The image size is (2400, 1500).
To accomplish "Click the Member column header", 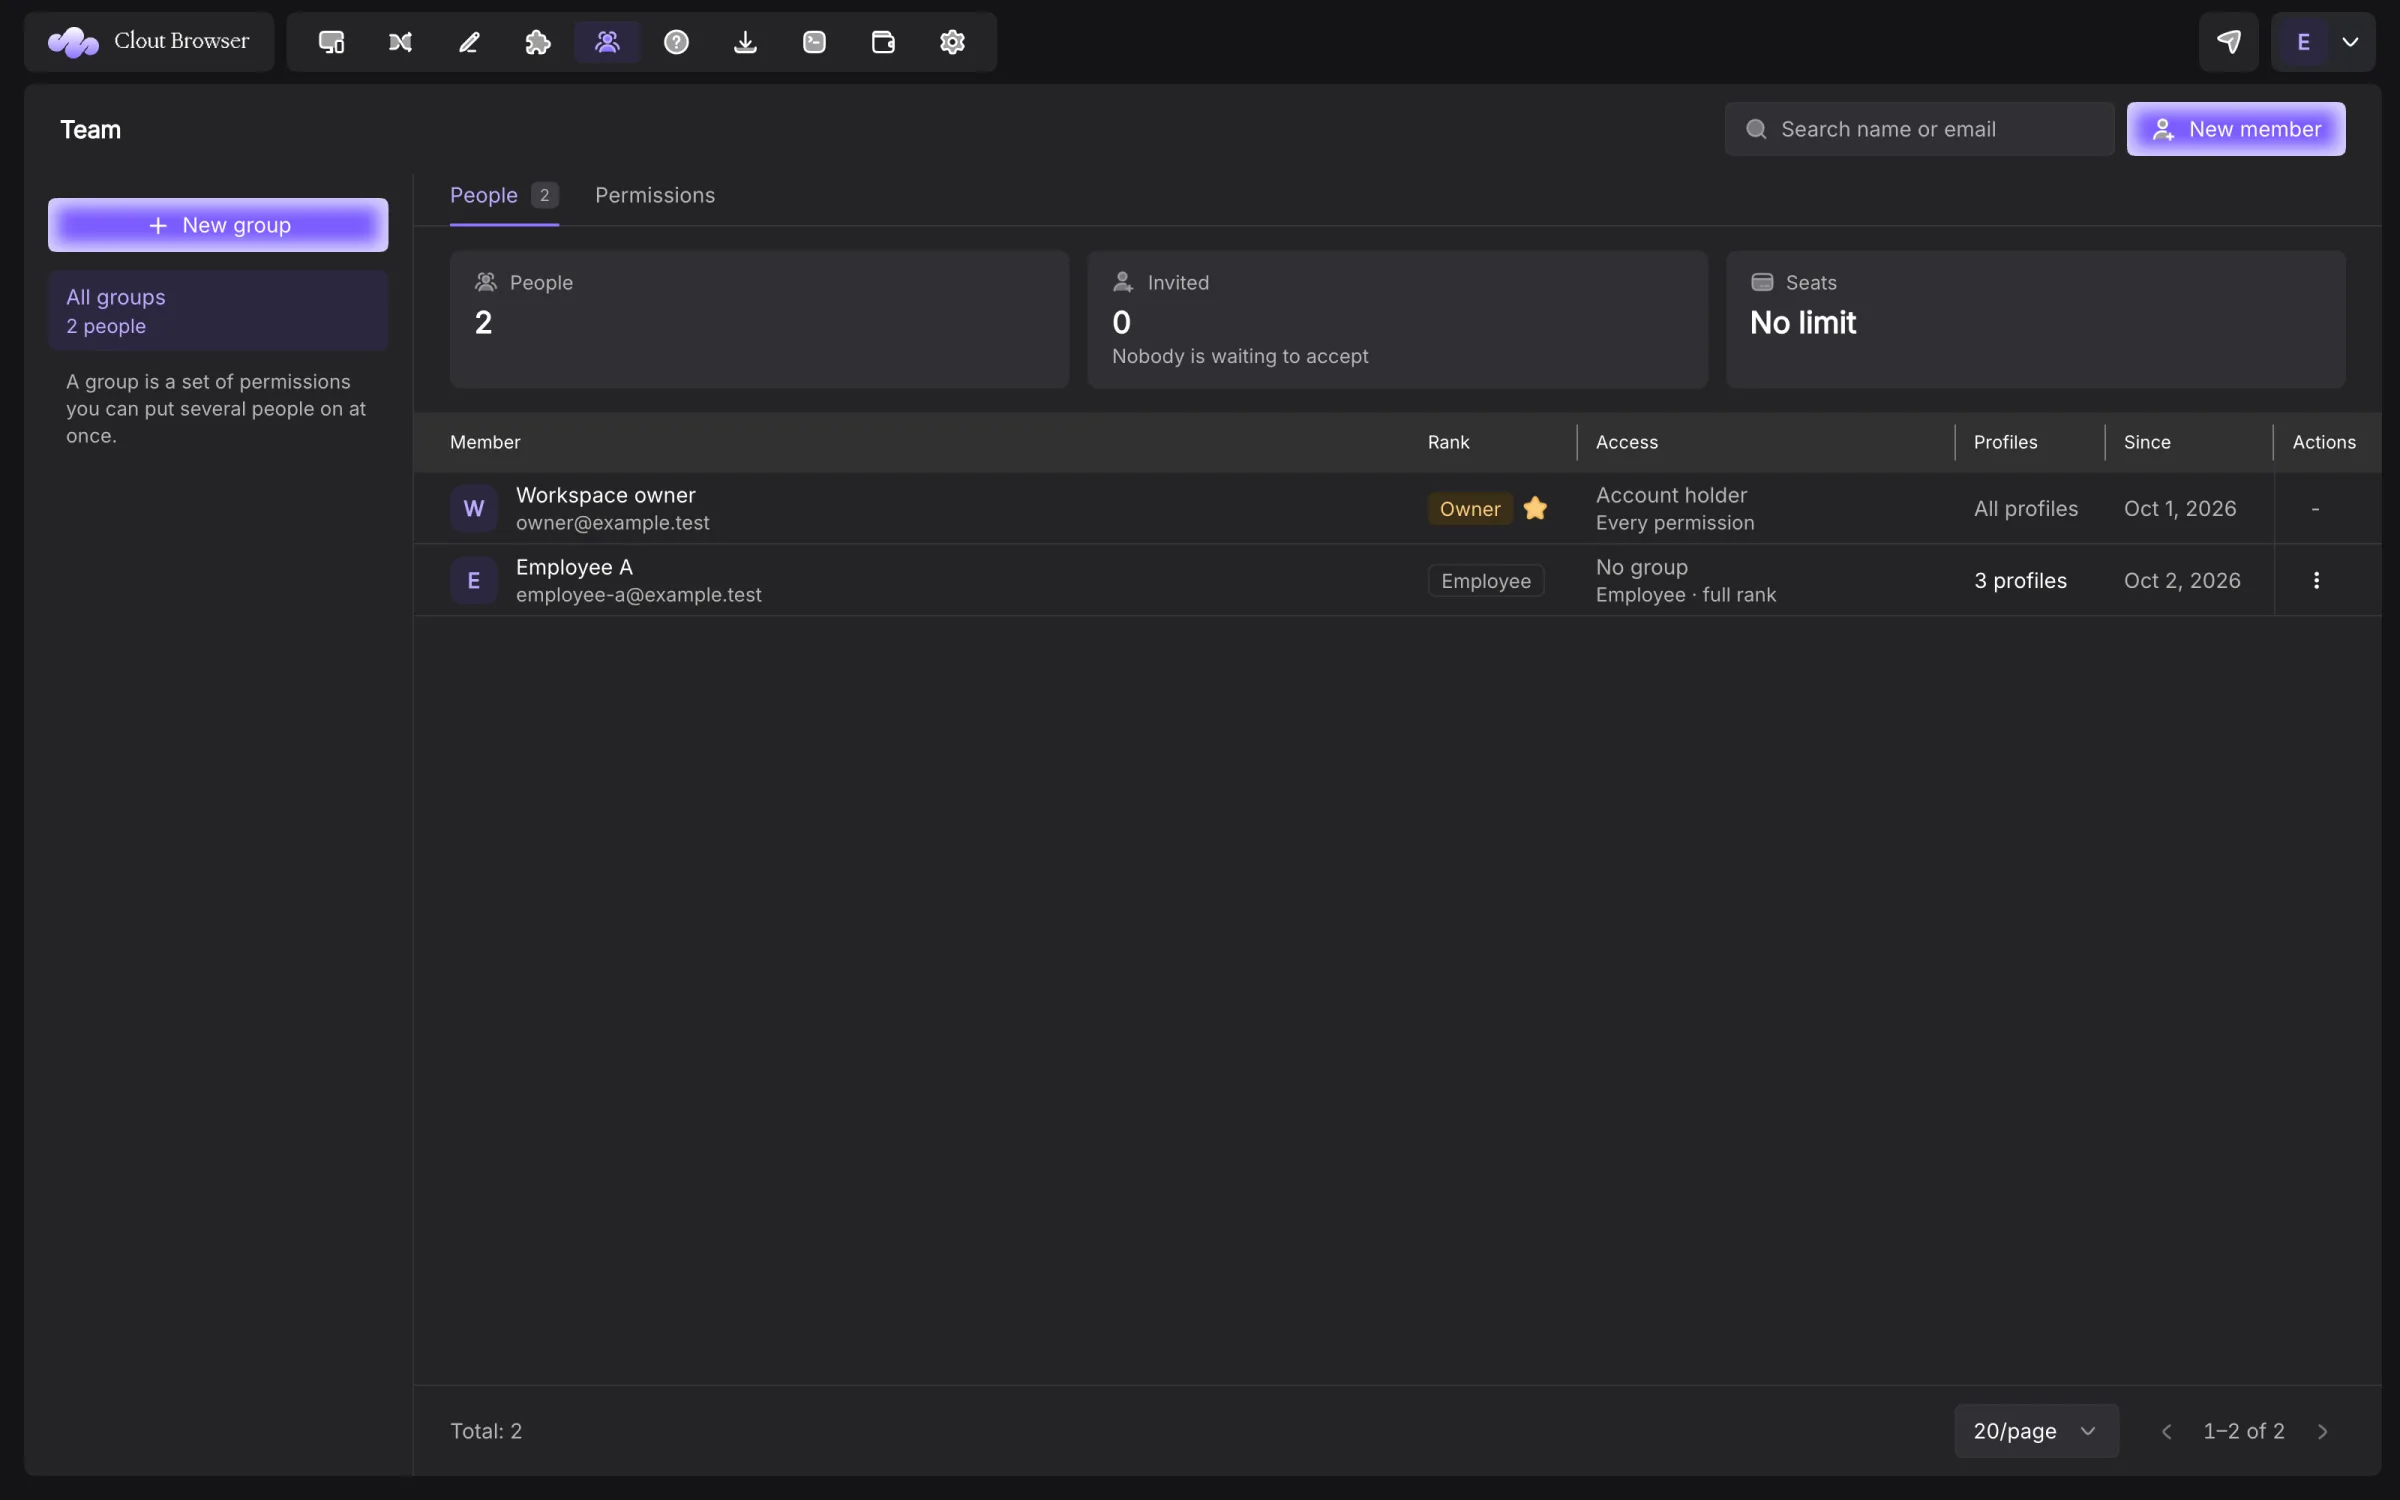I will 485,442.
